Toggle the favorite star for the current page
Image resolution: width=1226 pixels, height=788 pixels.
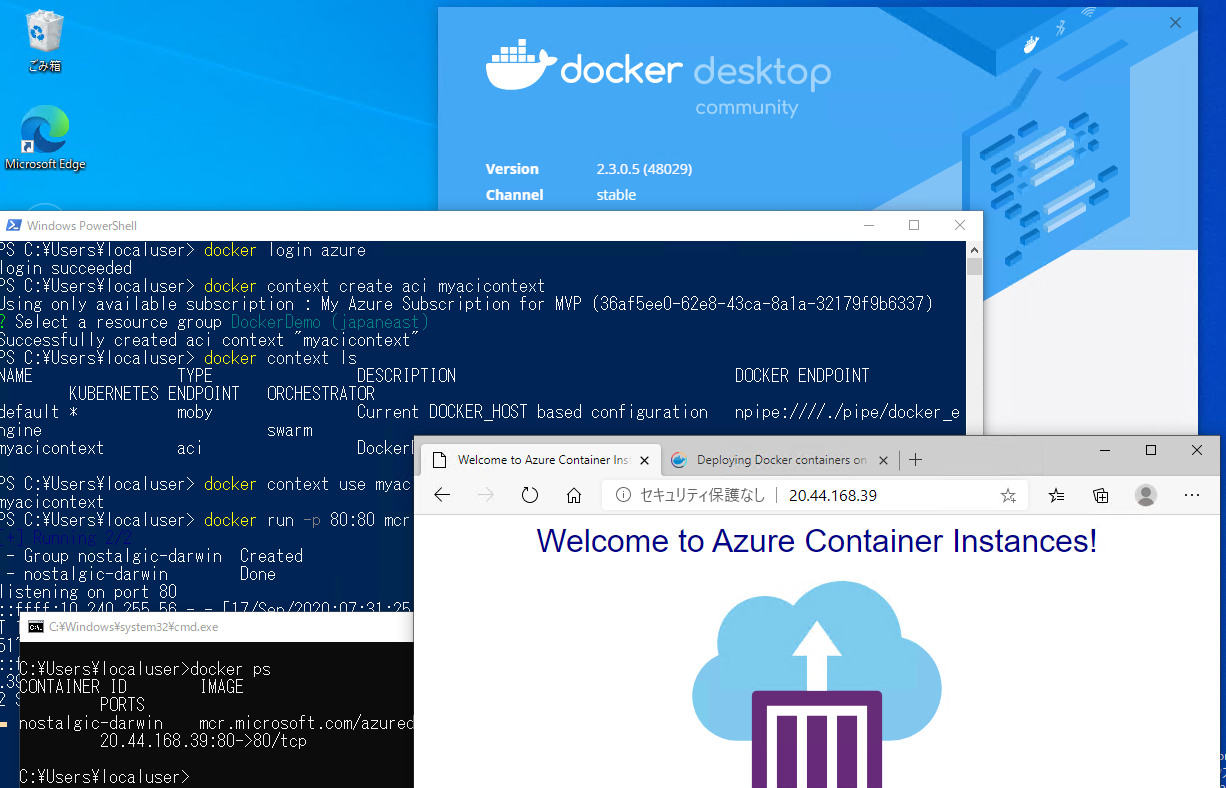click(1008, 494)
